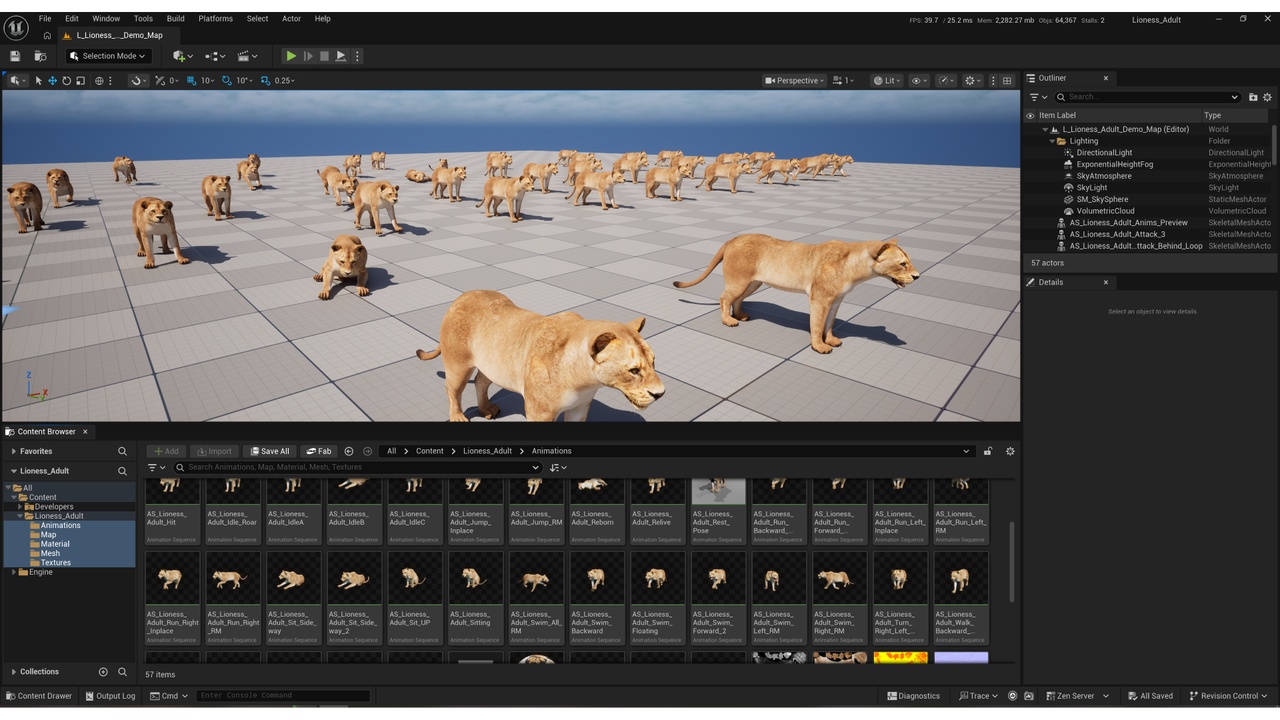Start Play in Editor with the green play button
1280x720 pixels.
(x=291, y=56)
